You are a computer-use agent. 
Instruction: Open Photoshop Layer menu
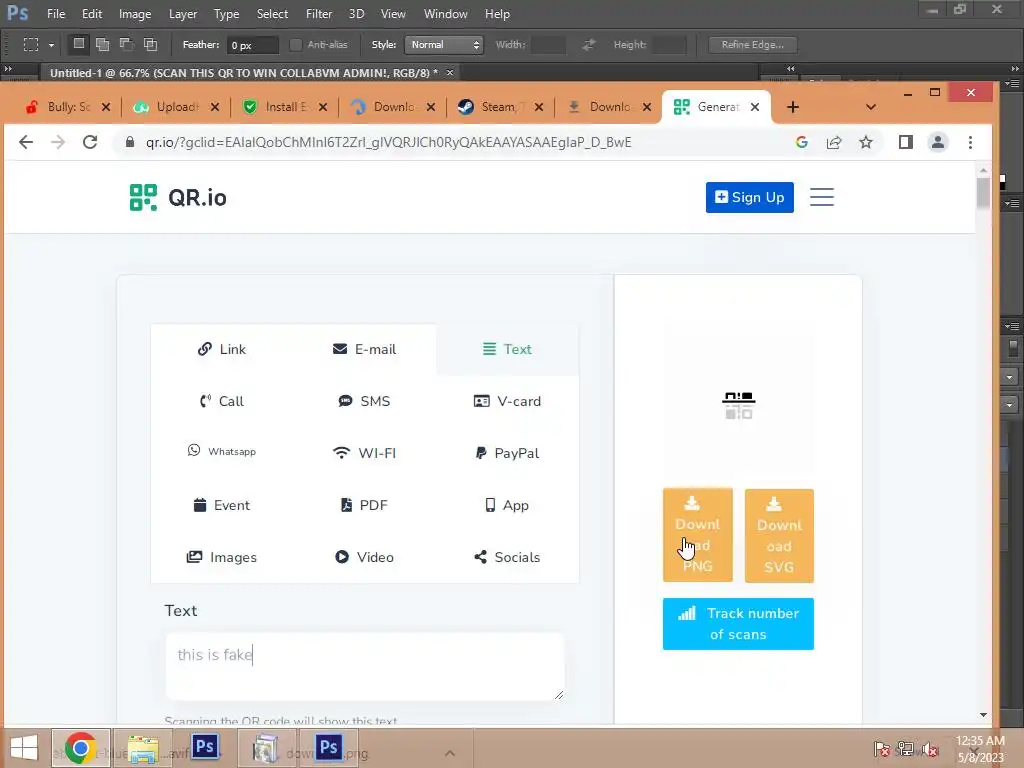coord(183,14)
